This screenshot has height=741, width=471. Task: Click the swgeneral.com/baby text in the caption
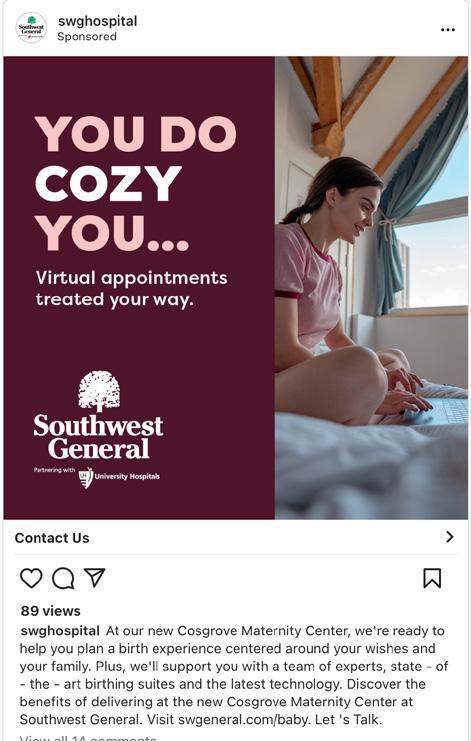(x=244, y=720)
